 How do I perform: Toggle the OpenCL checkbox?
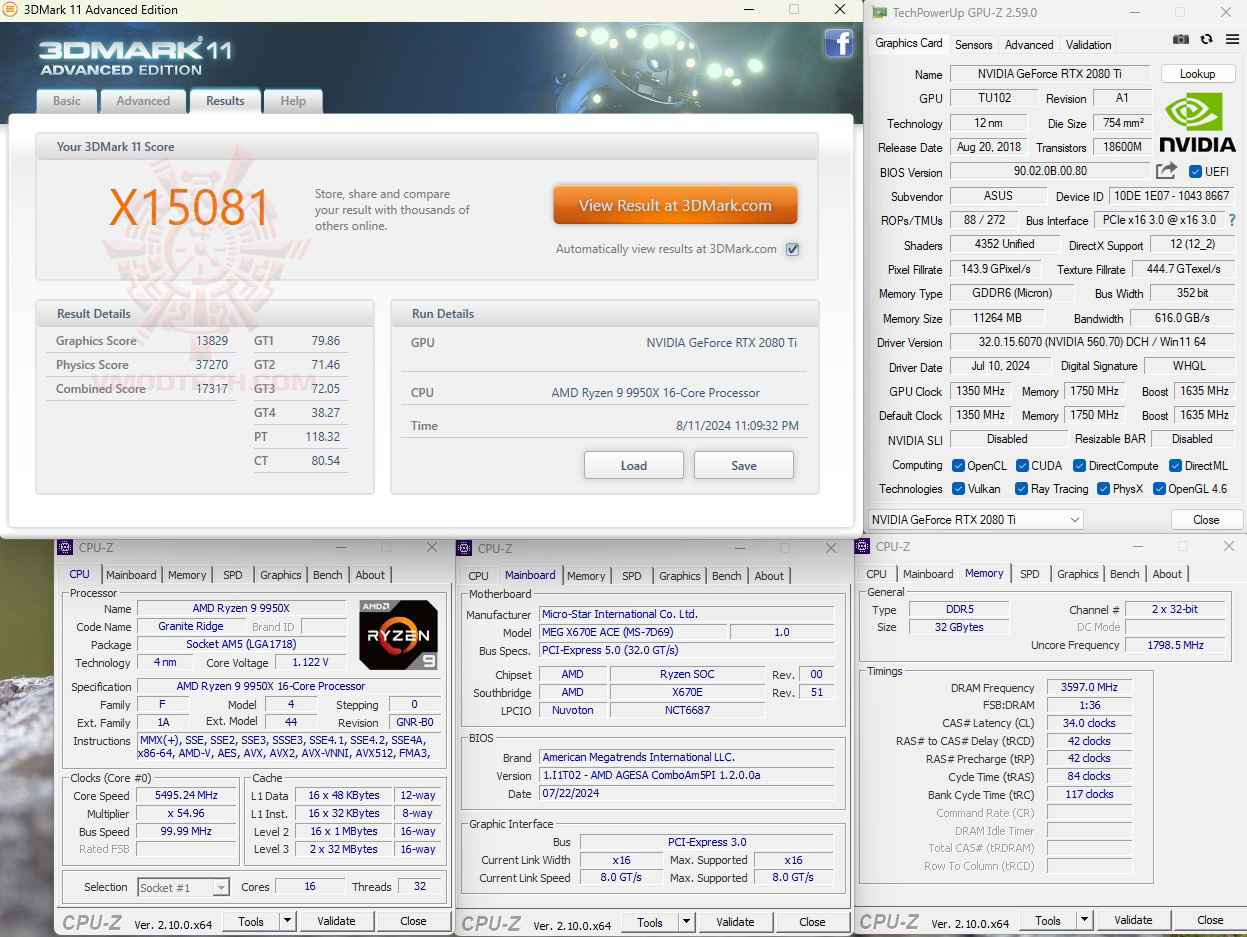958,466
